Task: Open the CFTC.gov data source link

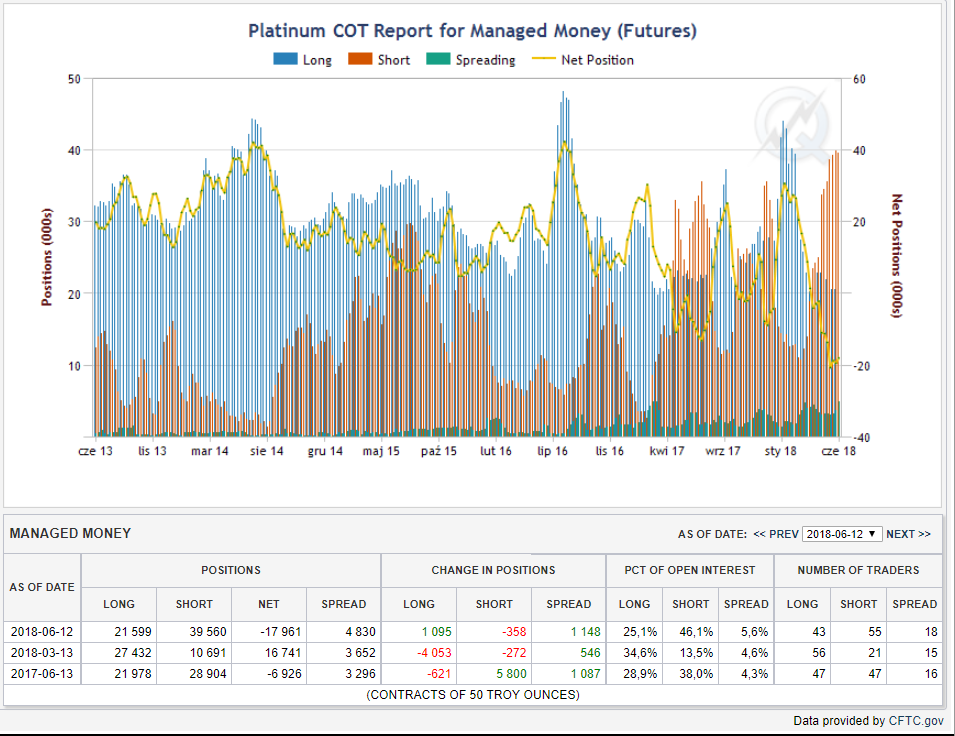Action: 916,721
